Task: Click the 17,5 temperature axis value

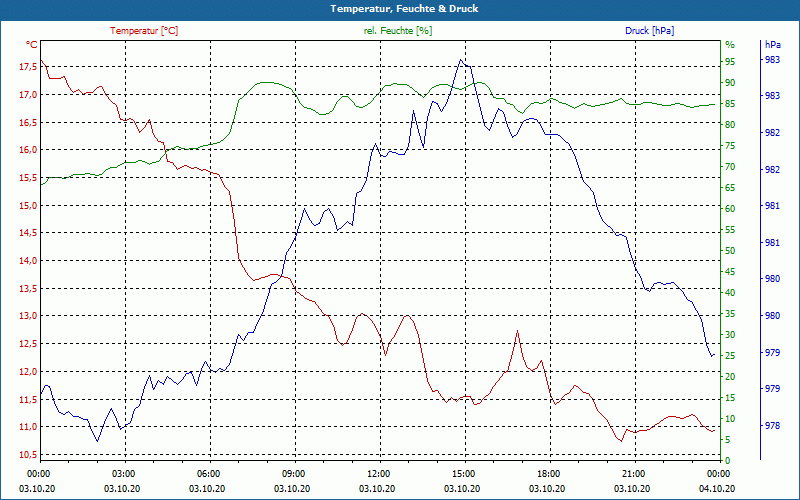Action: pos(28,67)
